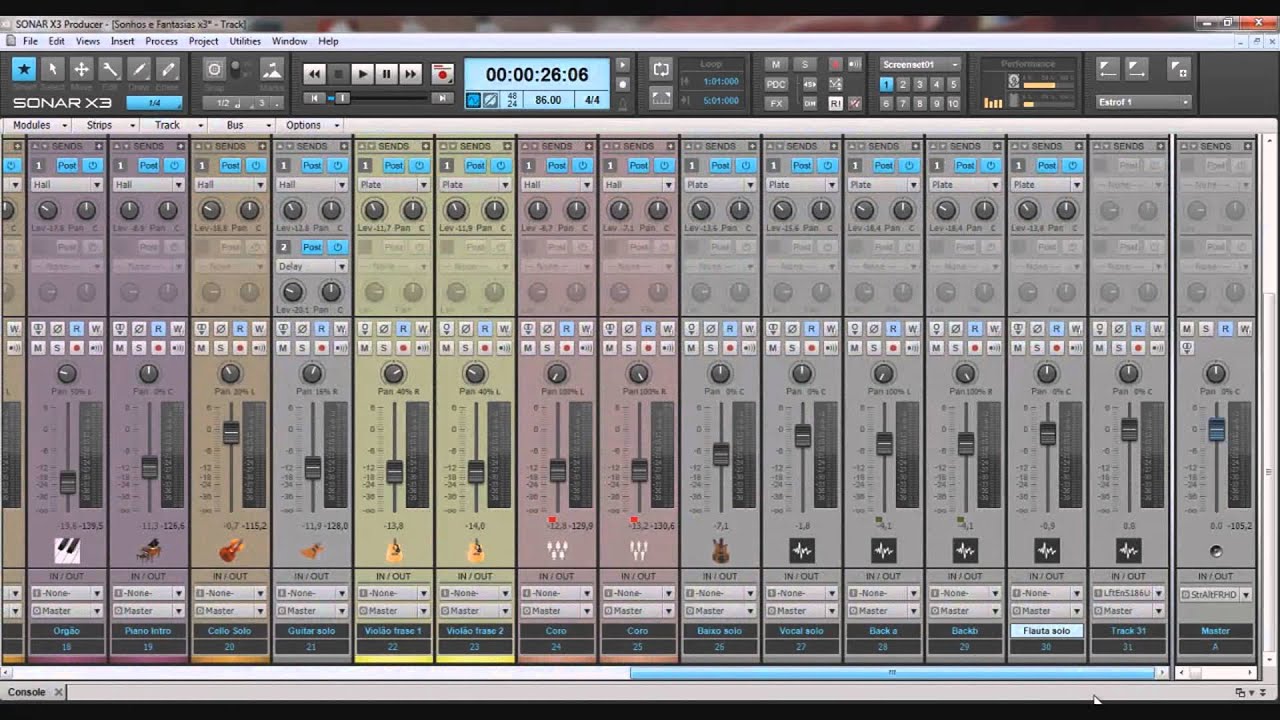Click the tempo 86.00 field
This screenshot has height=720, width=1280.
(x=547, y=100)
